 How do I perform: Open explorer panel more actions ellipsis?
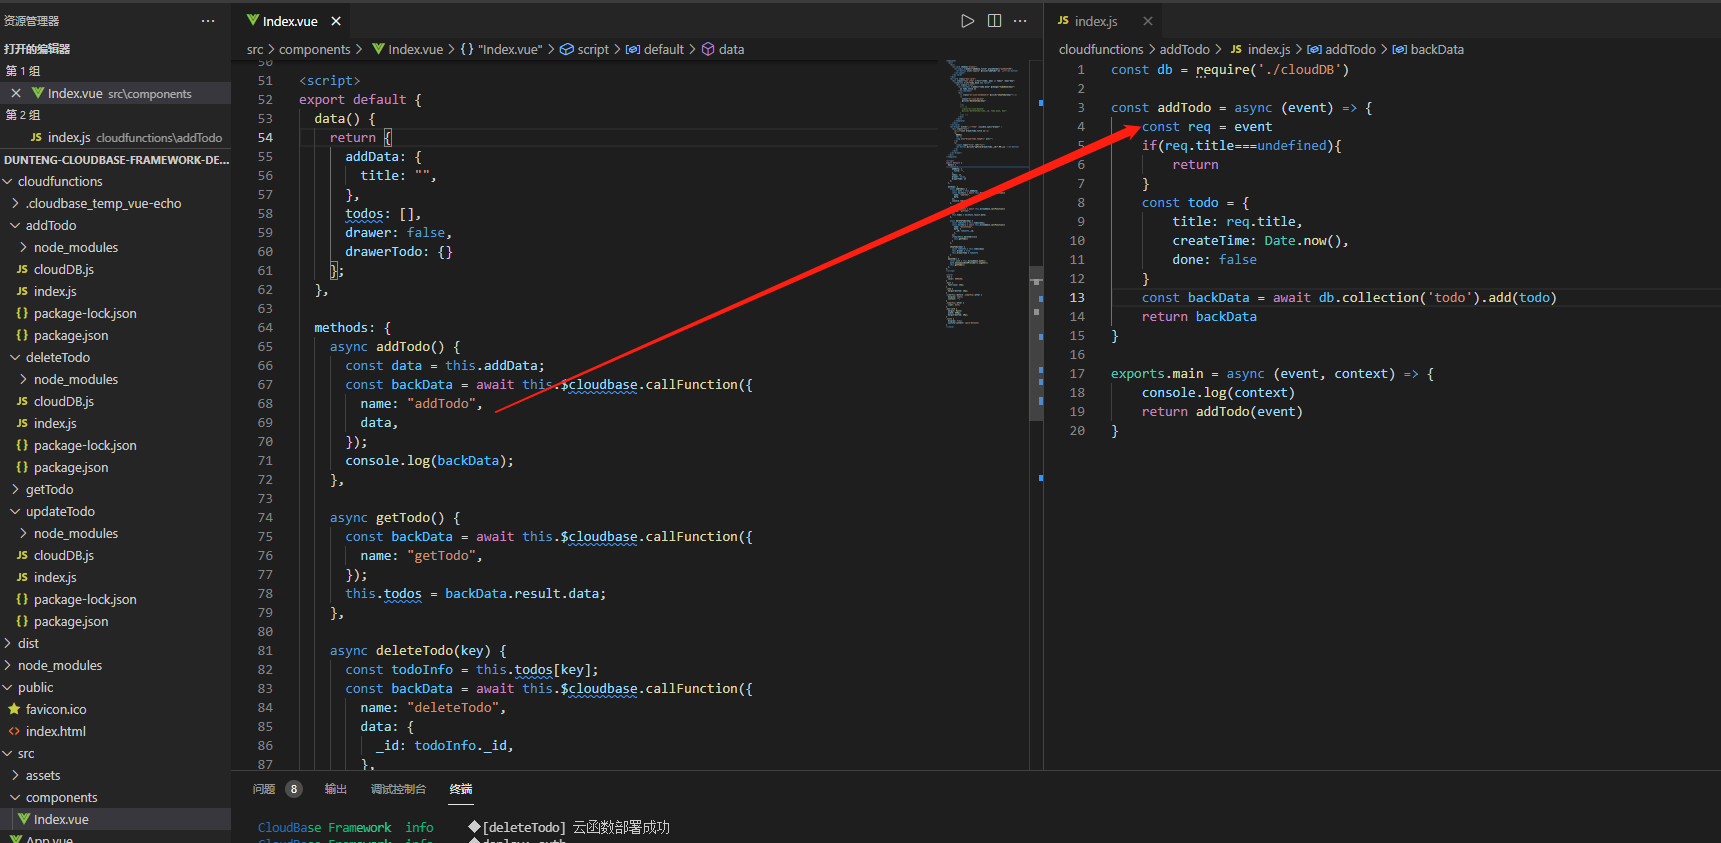[x=208, y=21]
